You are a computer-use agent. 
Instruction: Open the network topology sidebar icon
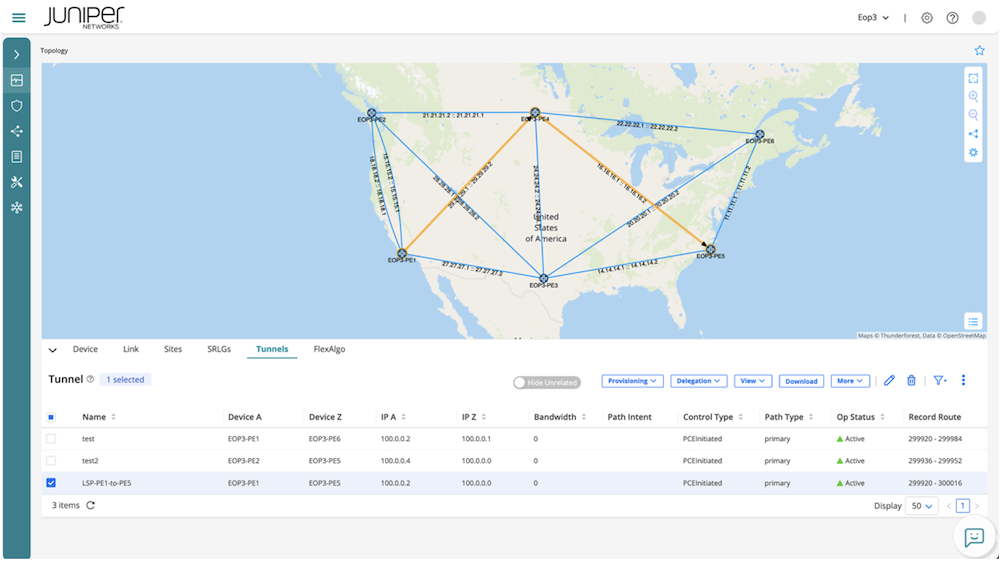tap(17, 131)
